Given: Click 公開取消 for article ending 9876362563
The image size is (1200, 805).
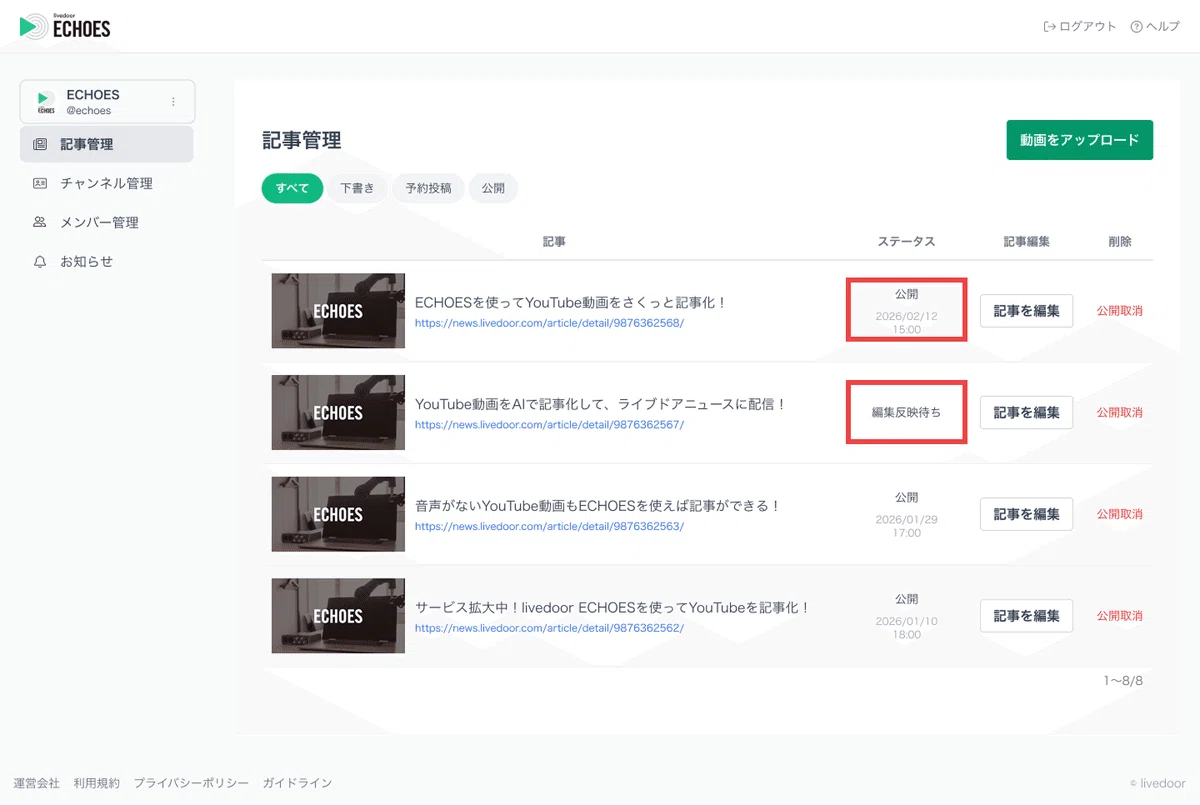Looking at the screenshot, I should (1119, 514).
